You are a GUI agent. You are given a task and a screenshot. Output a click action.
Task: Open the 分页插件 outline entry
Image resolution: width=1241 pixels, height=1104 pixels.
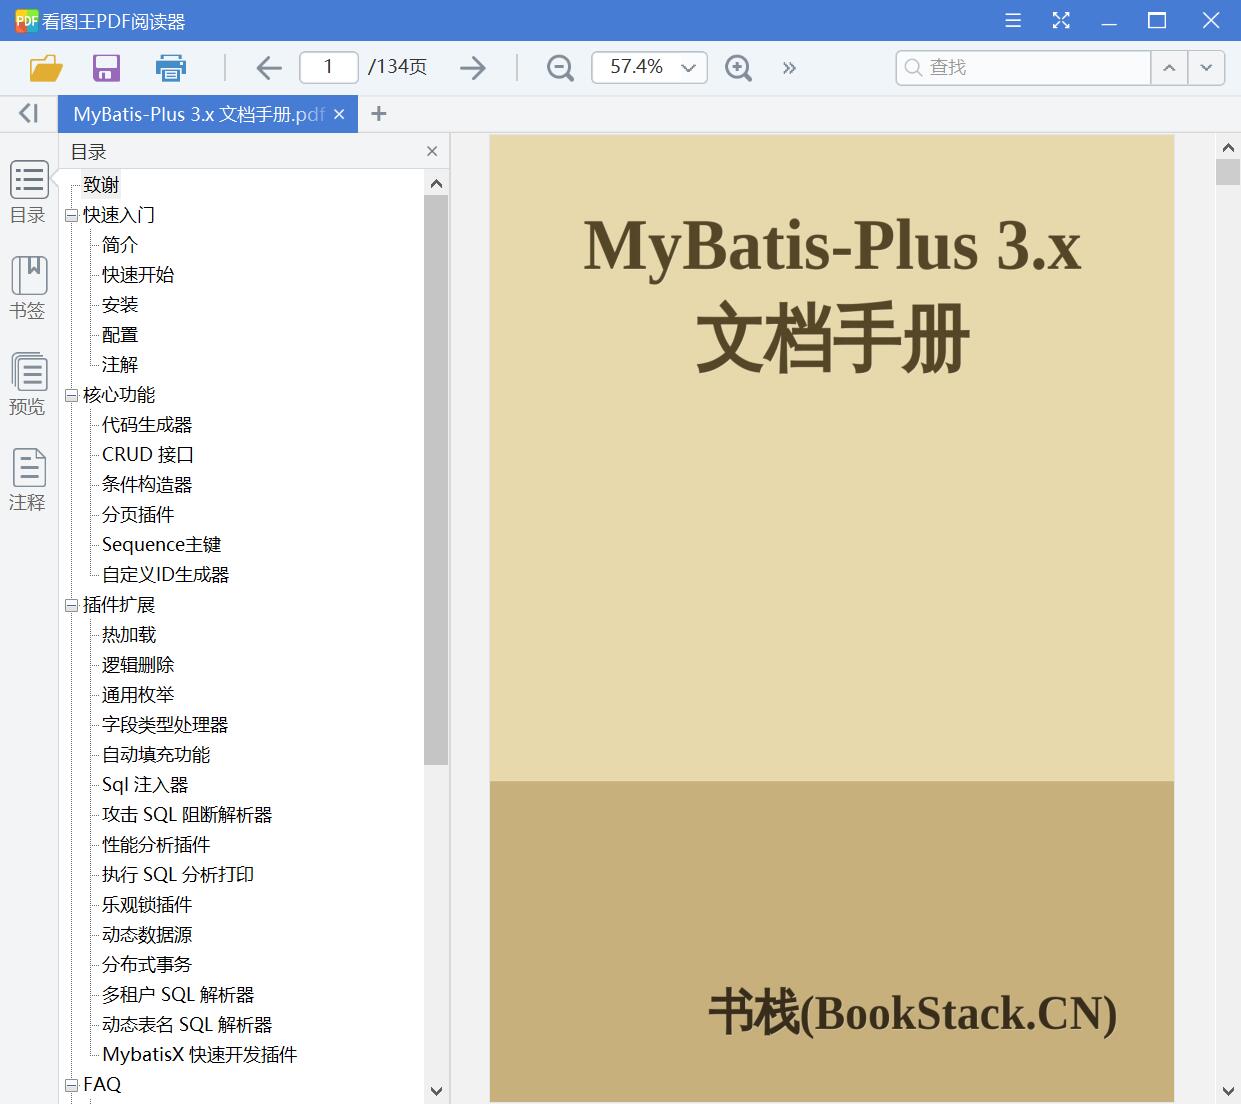(138, 515)
